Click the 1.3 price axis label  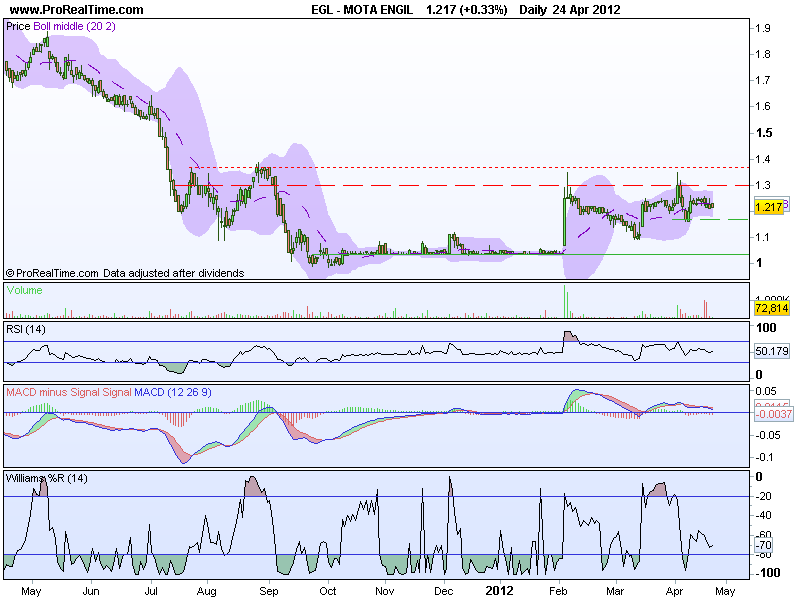(x=763, y=186)
